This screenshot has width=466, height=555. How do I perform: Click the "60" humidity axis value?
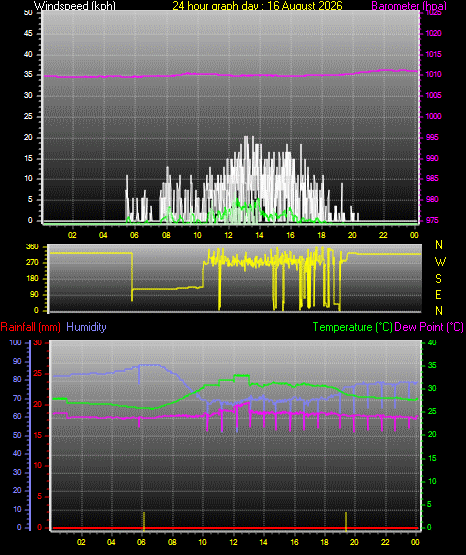[x=17, y=416]
